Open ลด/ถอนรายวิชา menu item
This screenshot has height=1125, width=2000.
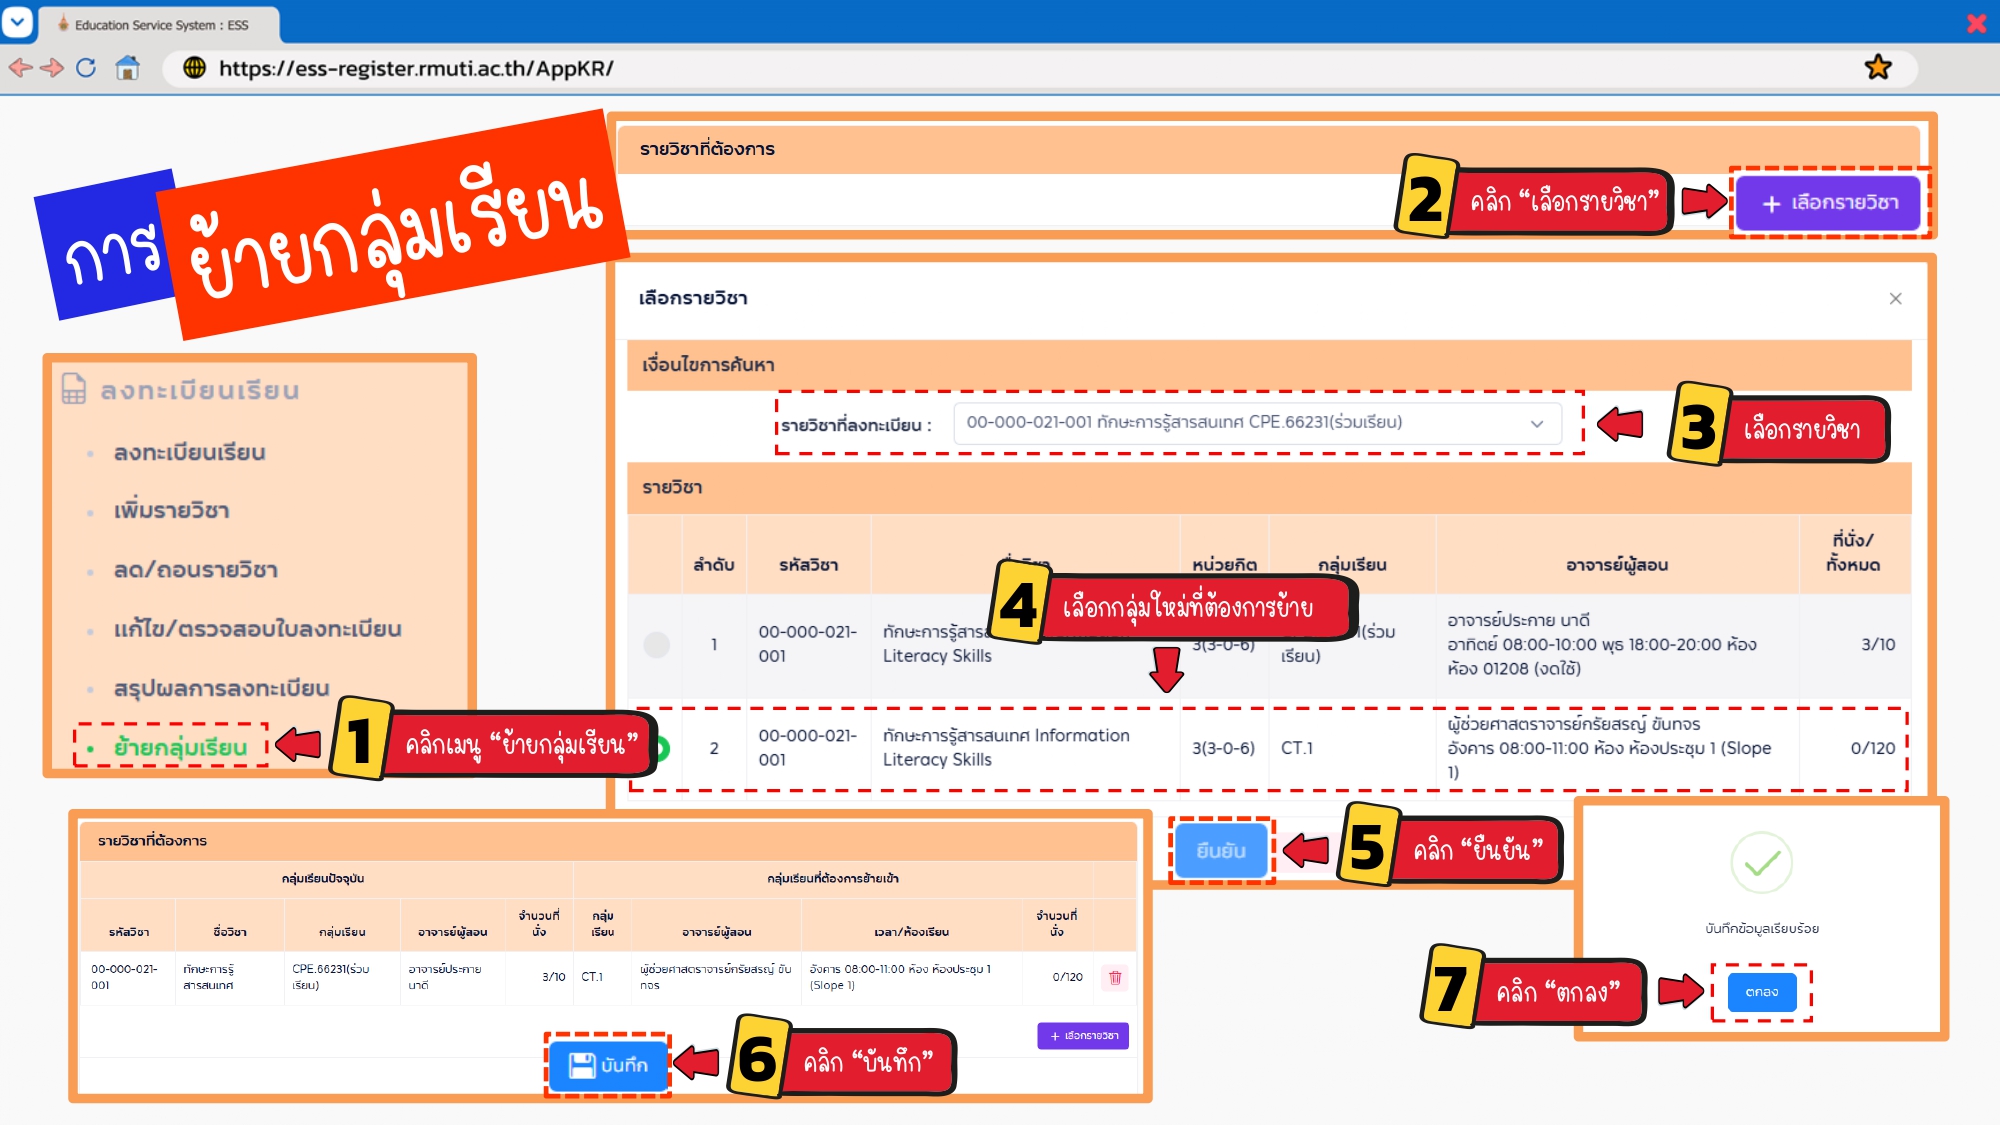click(196, 570)
